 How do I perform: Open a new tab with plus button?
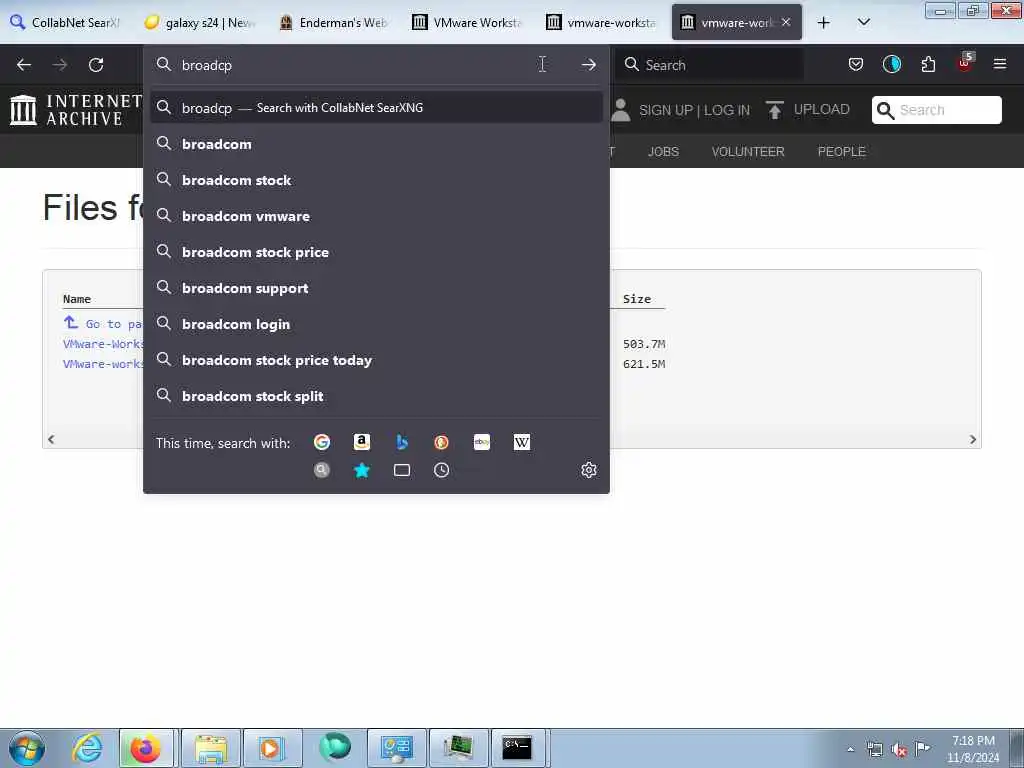tap(824, 23)
